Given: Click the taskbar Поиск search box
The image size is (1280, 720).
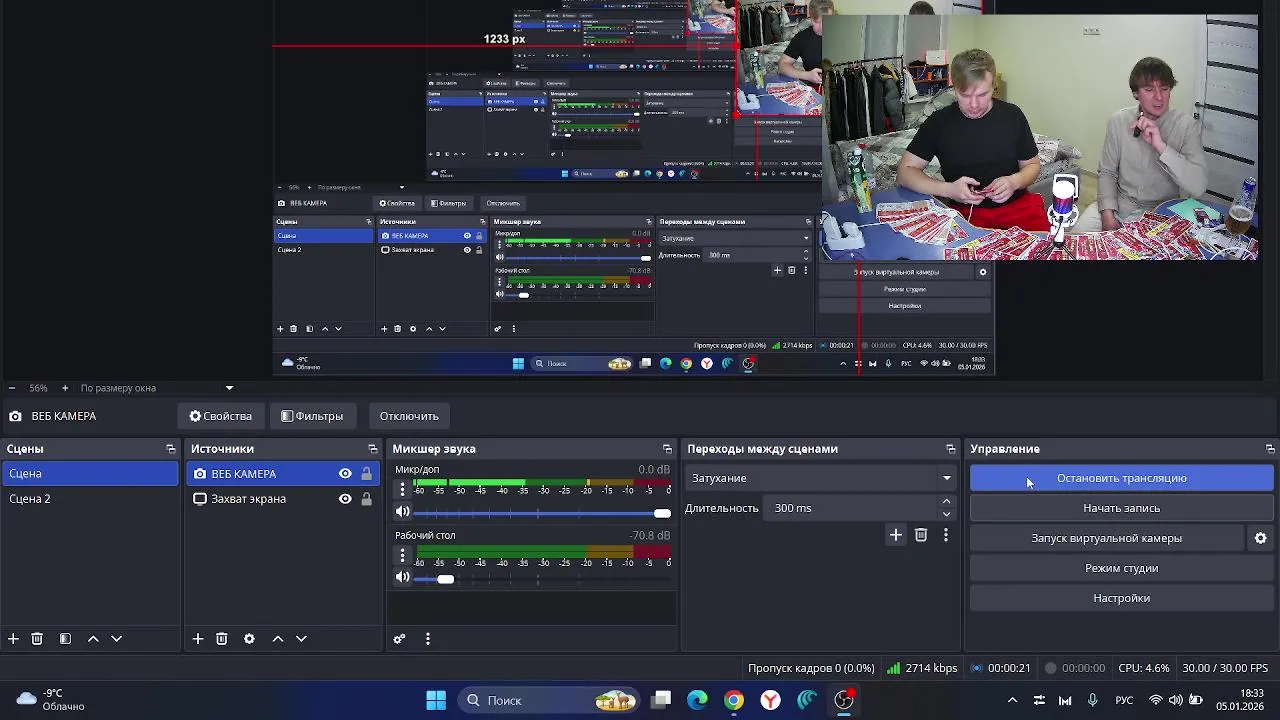Looking at the screenshot, I should click(550, 700).
